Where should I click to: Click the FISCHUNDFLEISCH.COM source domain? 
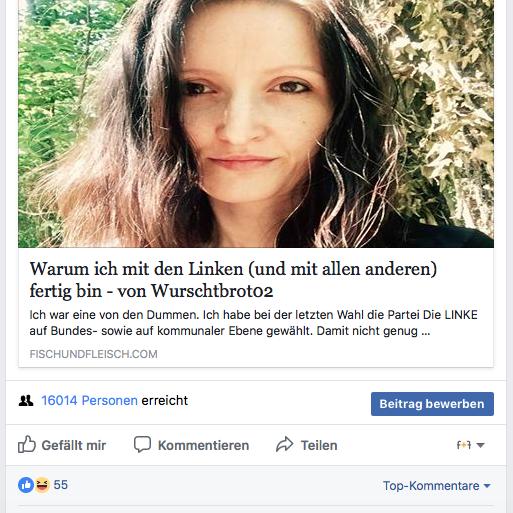pos(93,354)
